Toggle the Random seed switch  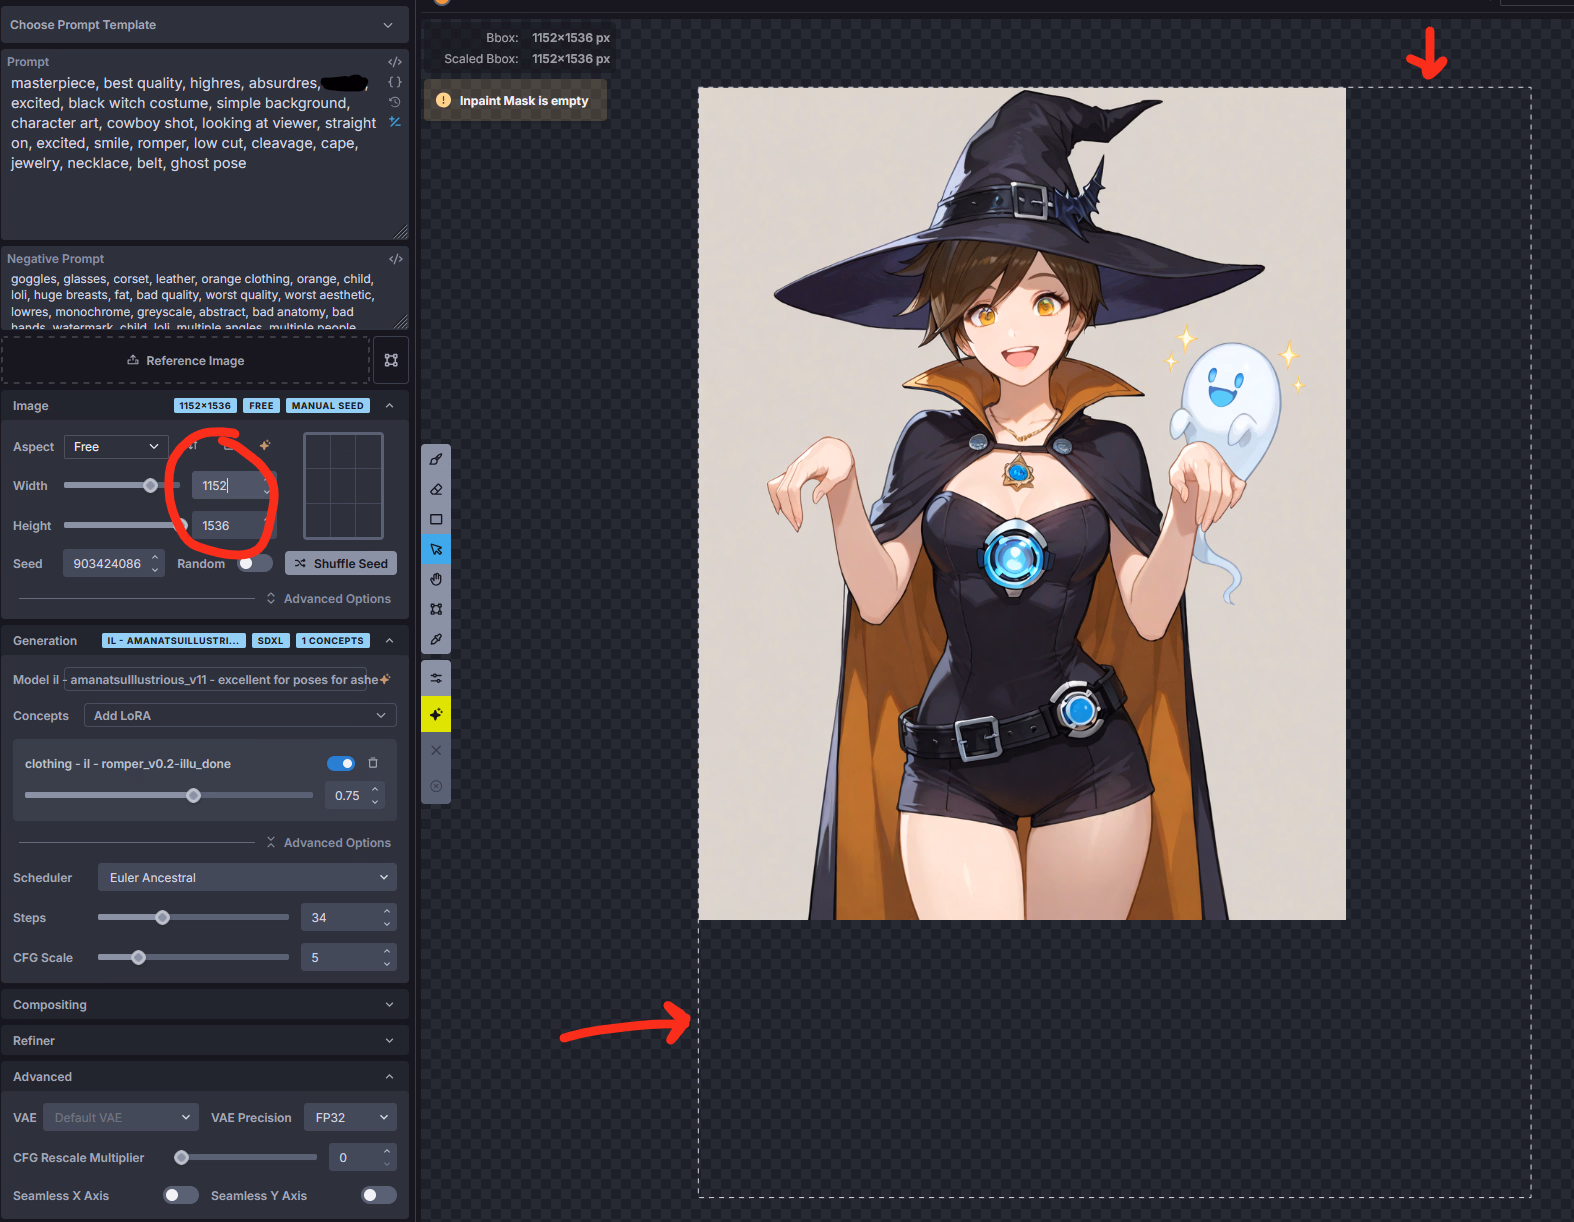coord(254,564)
